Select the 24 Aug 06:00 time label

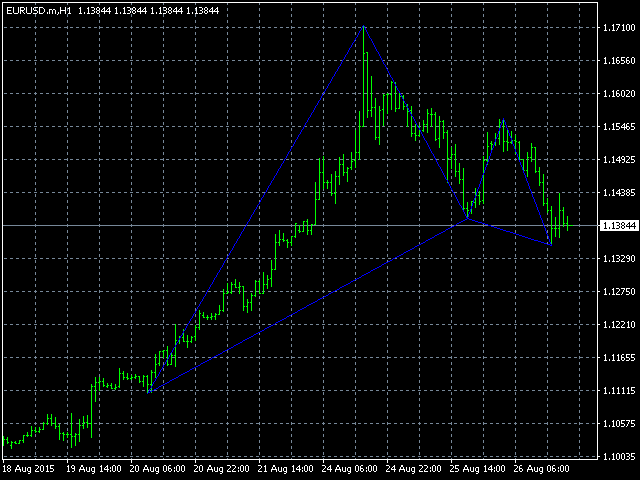pyautogui.click(x=350, y=469)
